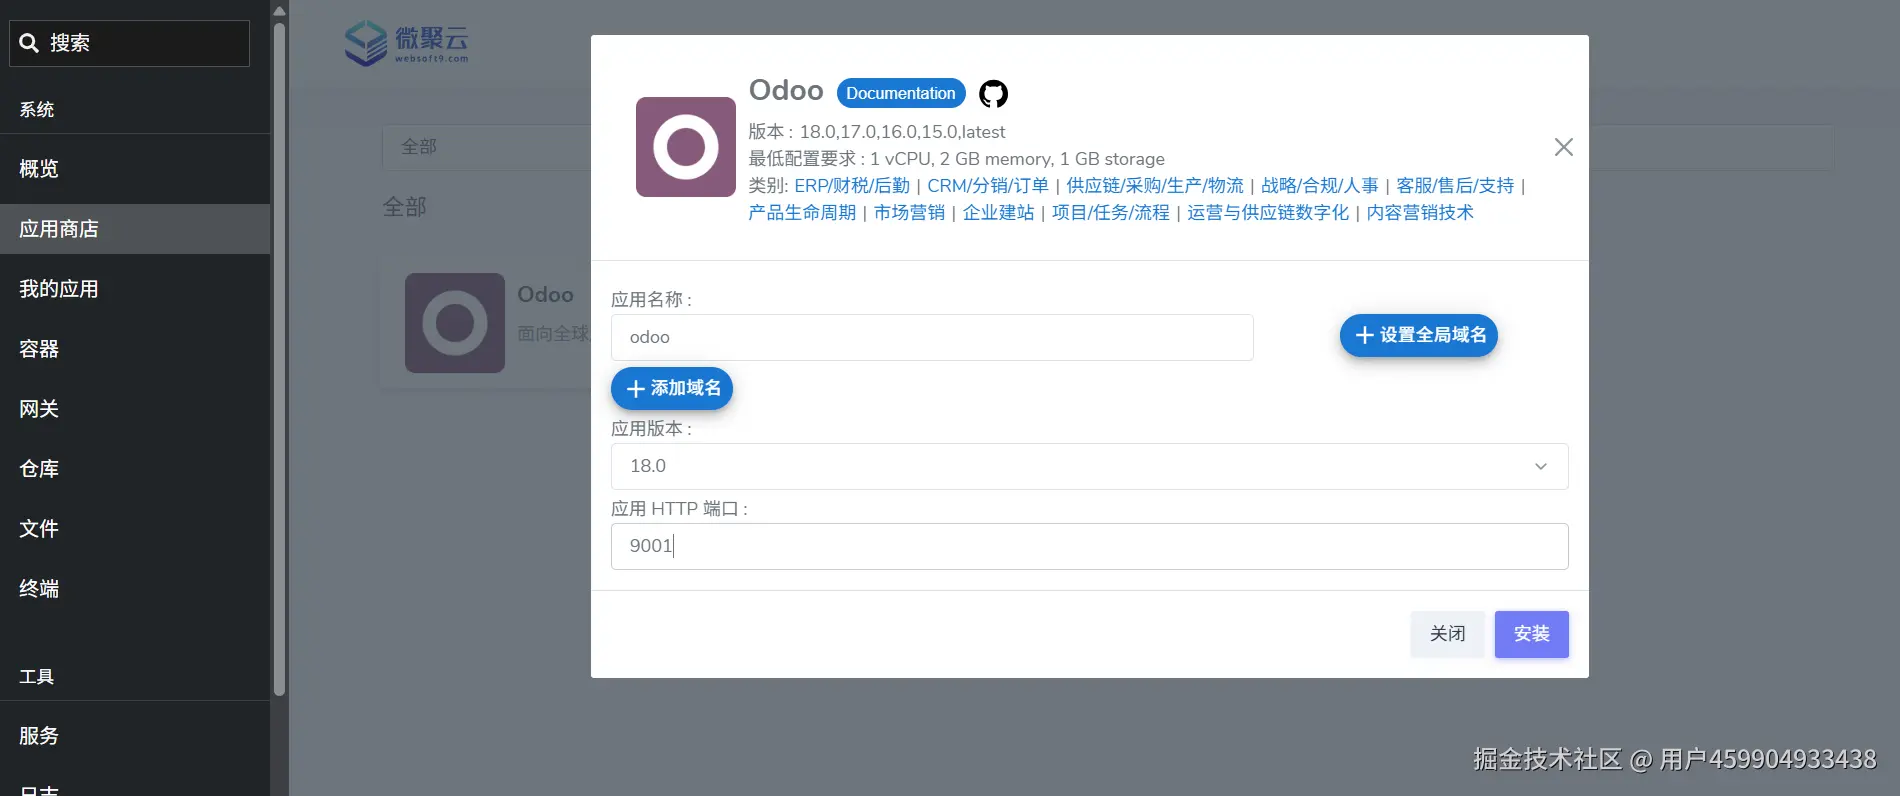Open 仓库 in the sidebar
Image resolution: width=1900 pixels, height=796 pixels.
(135, 469)
